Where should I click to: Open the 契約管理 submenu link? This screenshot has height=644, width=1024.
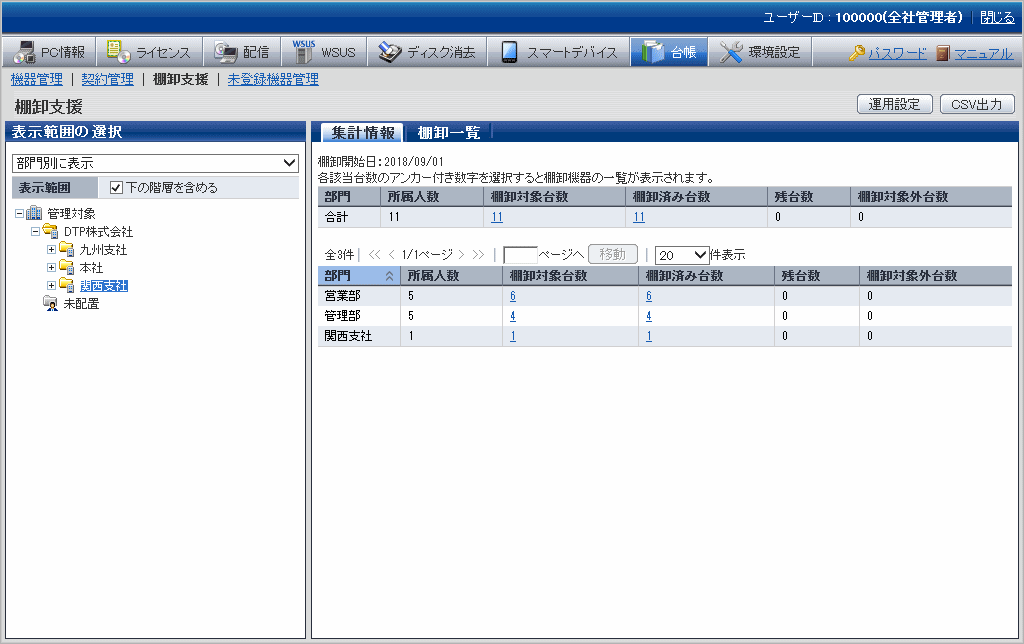tap(107, 79)
